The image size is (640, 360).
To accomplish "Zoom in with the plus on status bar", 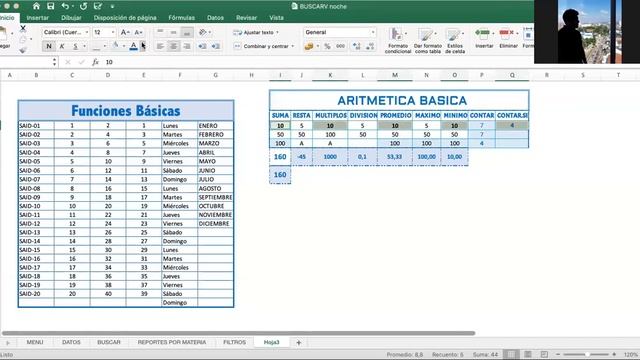I will (x=614, y=354).
